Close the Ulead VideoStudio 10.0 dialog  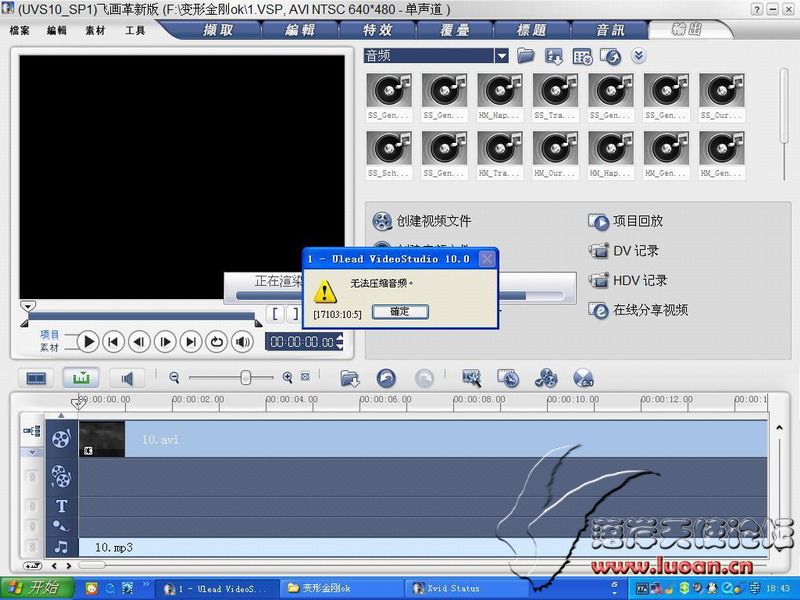pyautogui.click(x=487, y=259)
